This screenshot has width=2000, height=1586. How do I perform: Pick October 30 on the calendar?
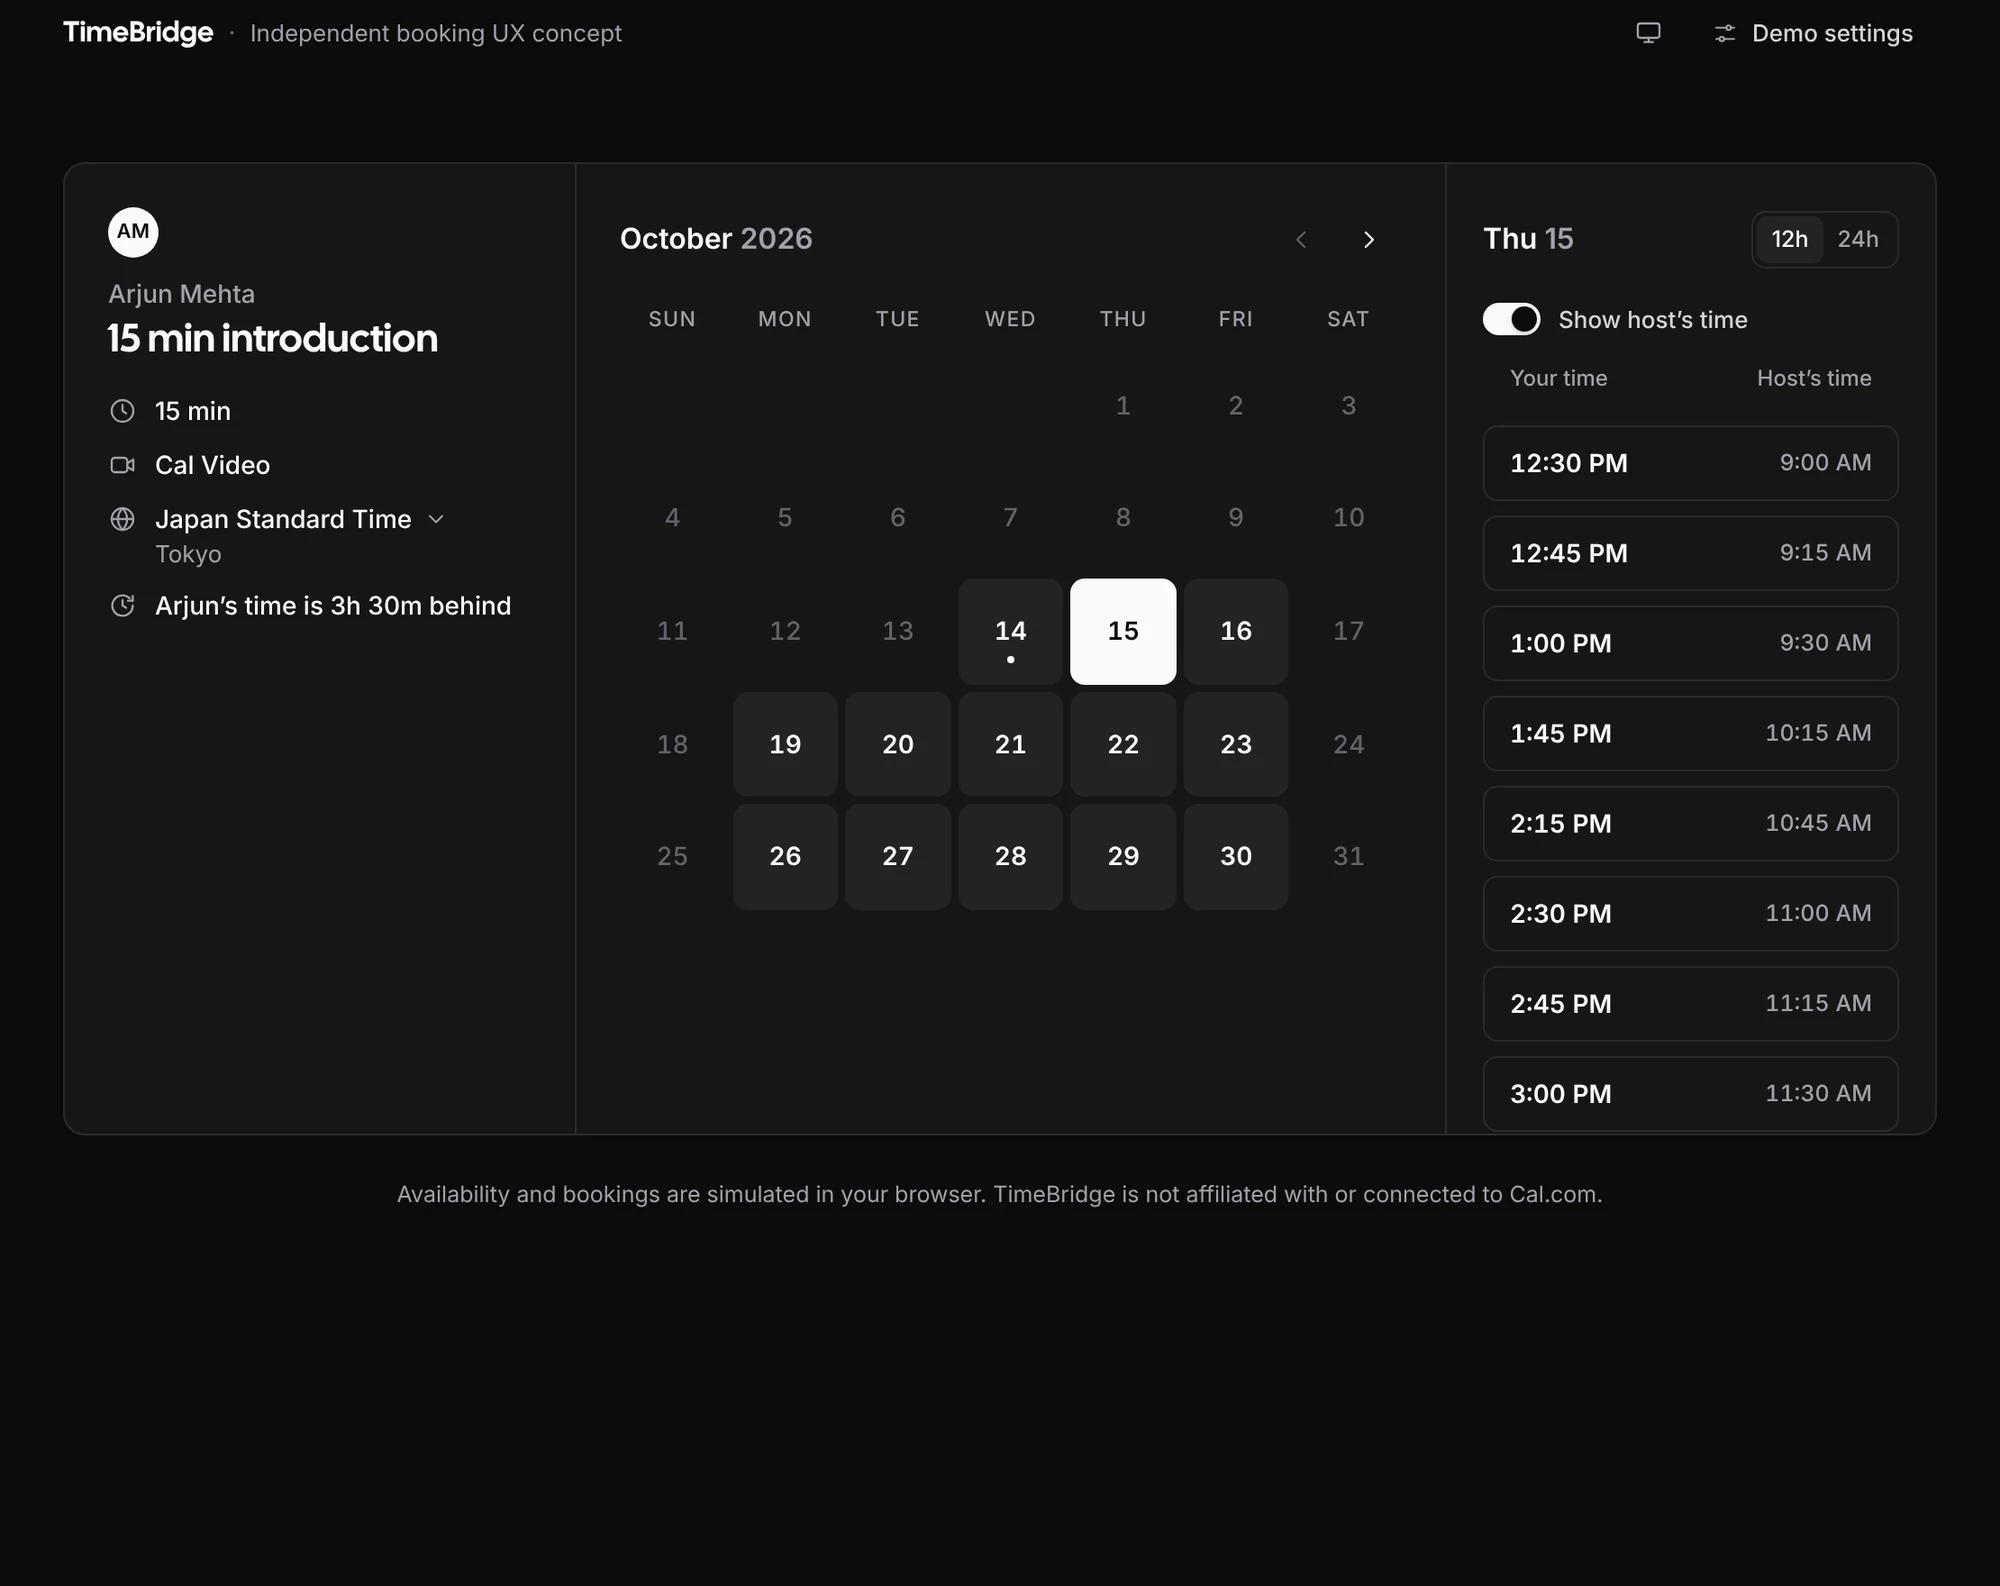(1236, 856)
